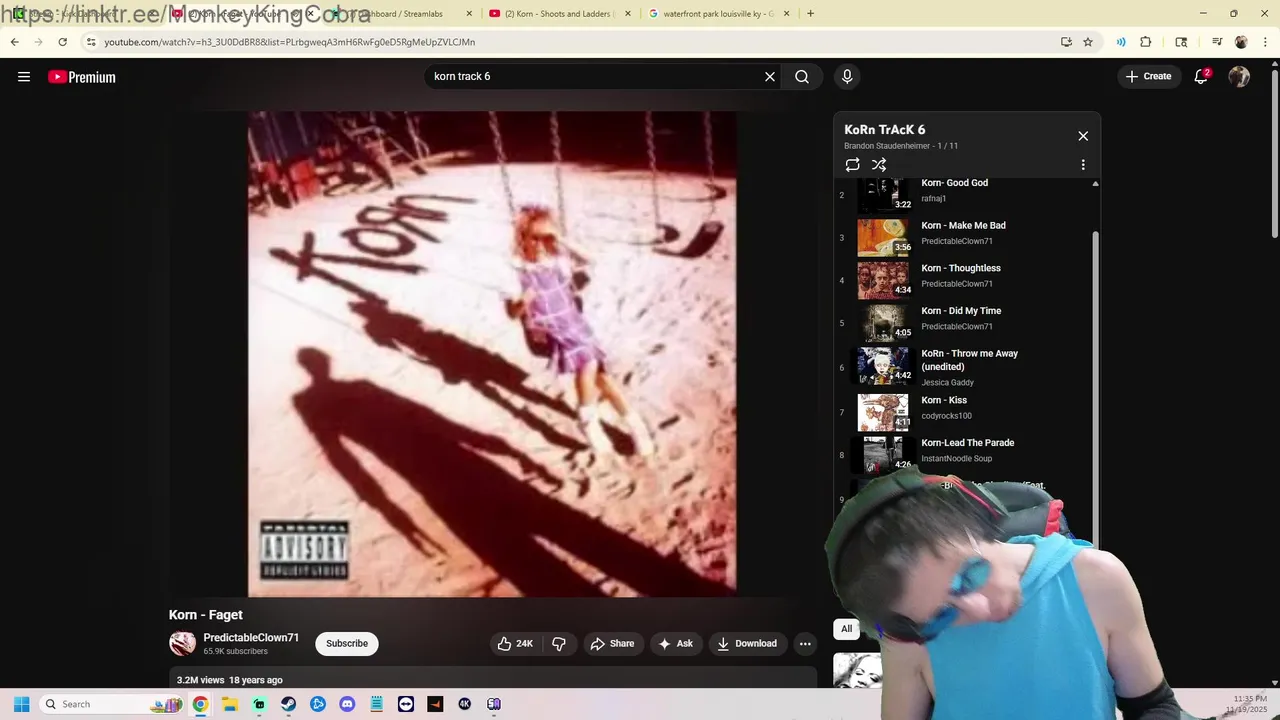Open the YouTube notifications bell
The width and height of the screenshot is (1280, 720).
click(1202, 76)
